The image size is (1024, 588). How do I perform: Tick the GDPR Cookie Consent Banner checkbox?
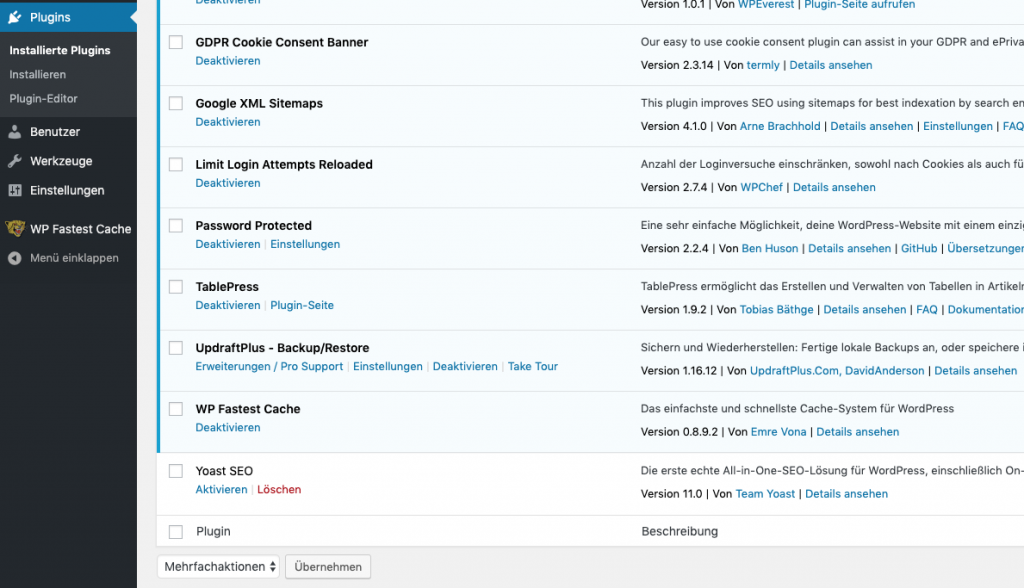[176, 43]
